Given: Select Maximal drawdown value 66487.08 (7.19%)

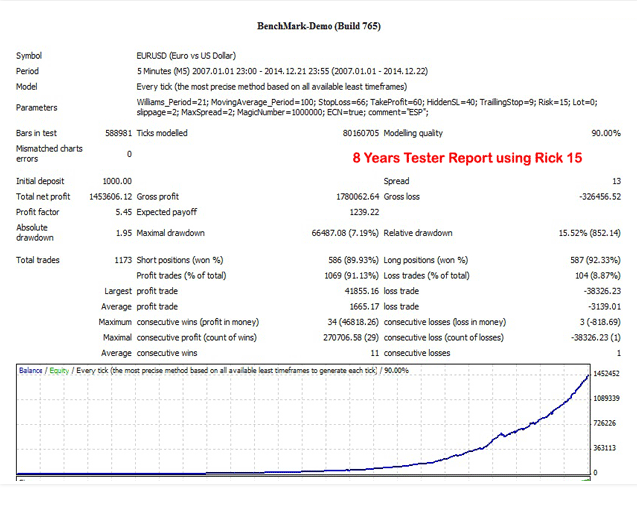Looking at the screenshot, I should click(x=345, y=233).
